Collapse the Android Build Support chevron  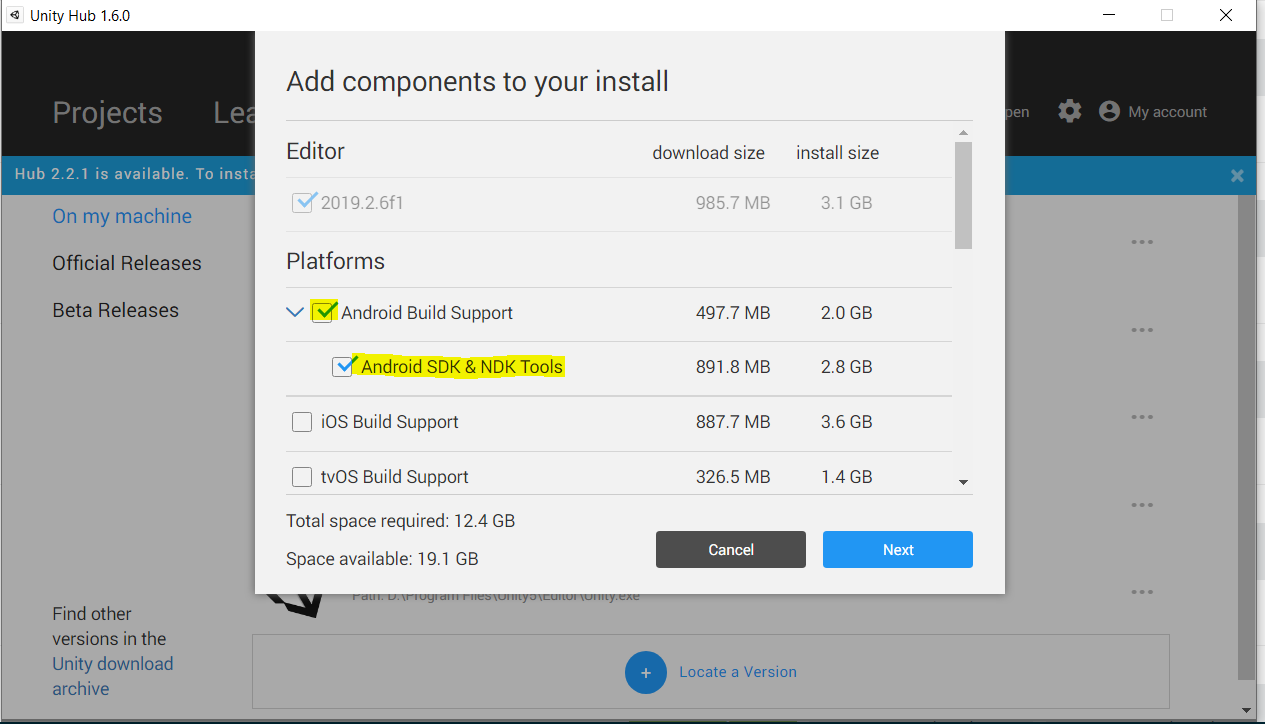coord(295,312)
